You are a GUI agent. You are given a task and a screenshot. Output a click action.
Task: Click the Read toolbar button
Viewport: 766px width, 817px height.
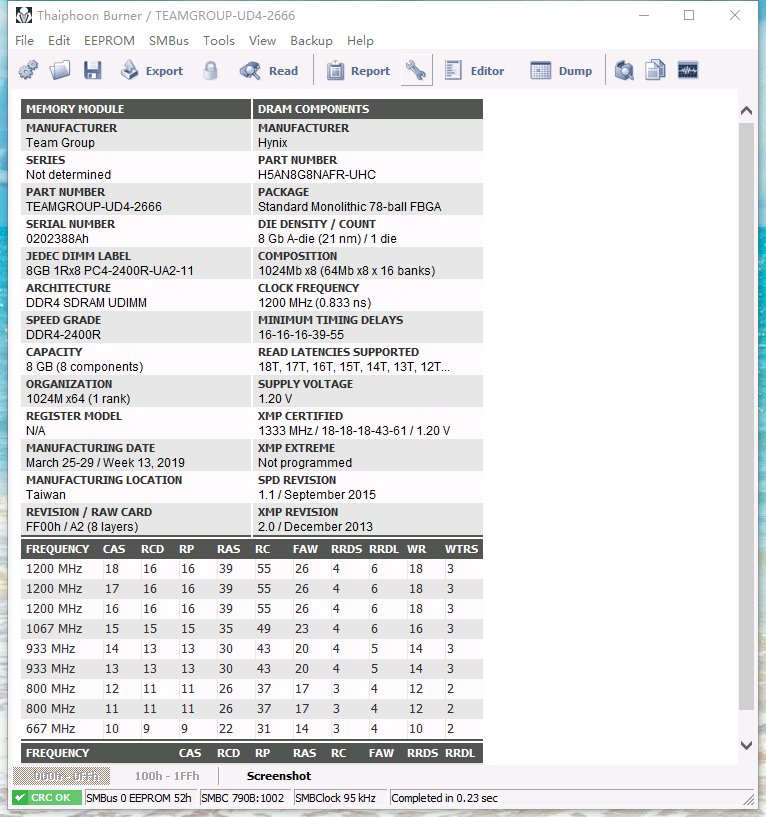tap(269, 71)
